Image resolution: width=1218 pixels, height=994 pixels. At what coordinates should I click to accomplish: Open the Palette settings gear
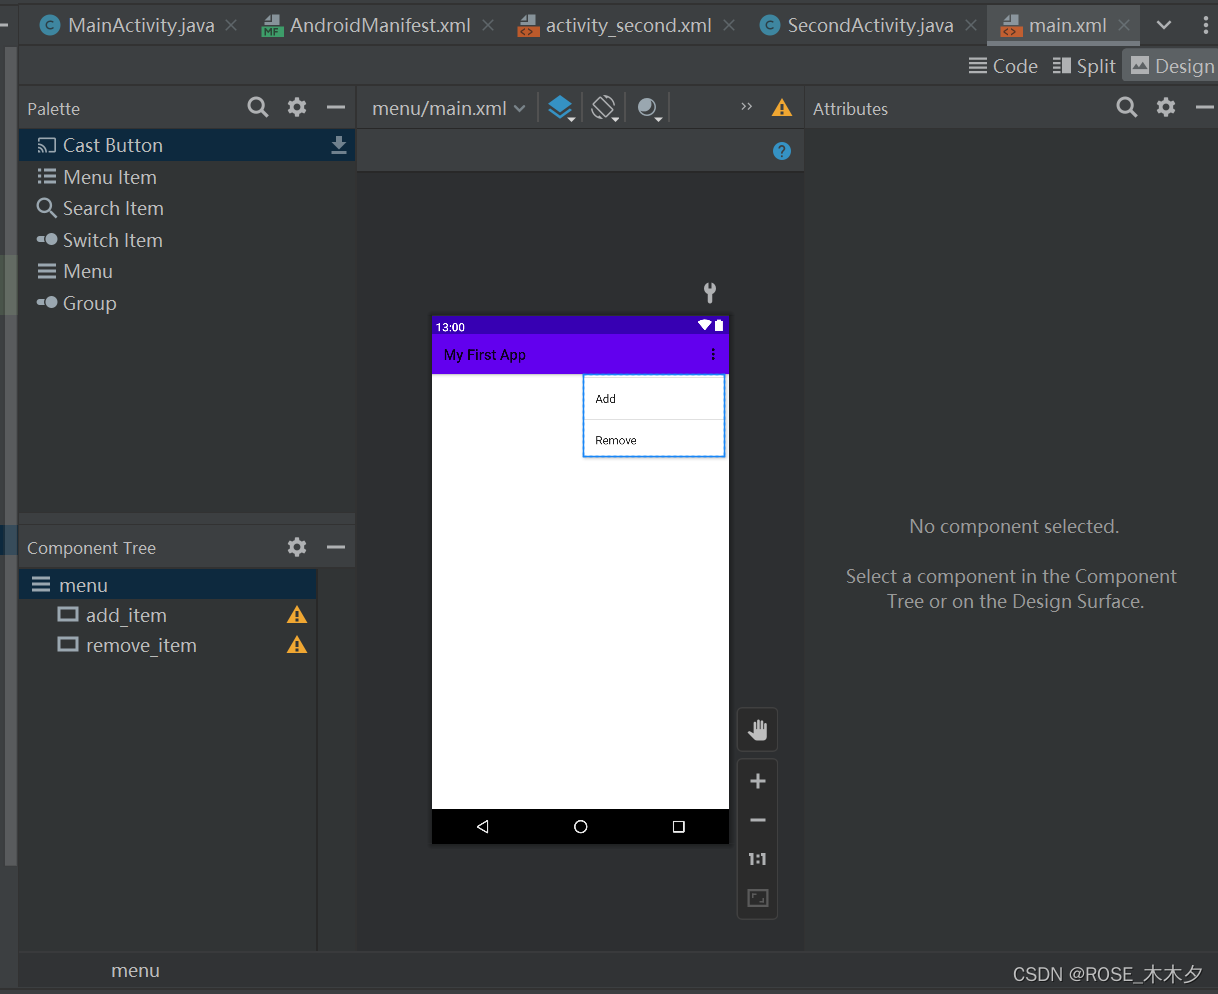point(296,107)
